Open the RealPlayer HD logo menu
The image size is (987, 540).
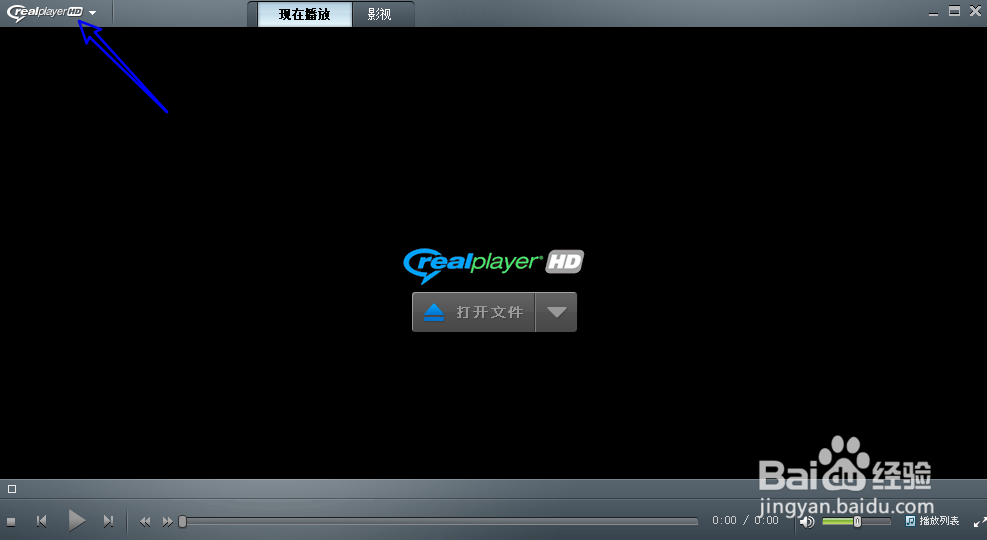52,12
